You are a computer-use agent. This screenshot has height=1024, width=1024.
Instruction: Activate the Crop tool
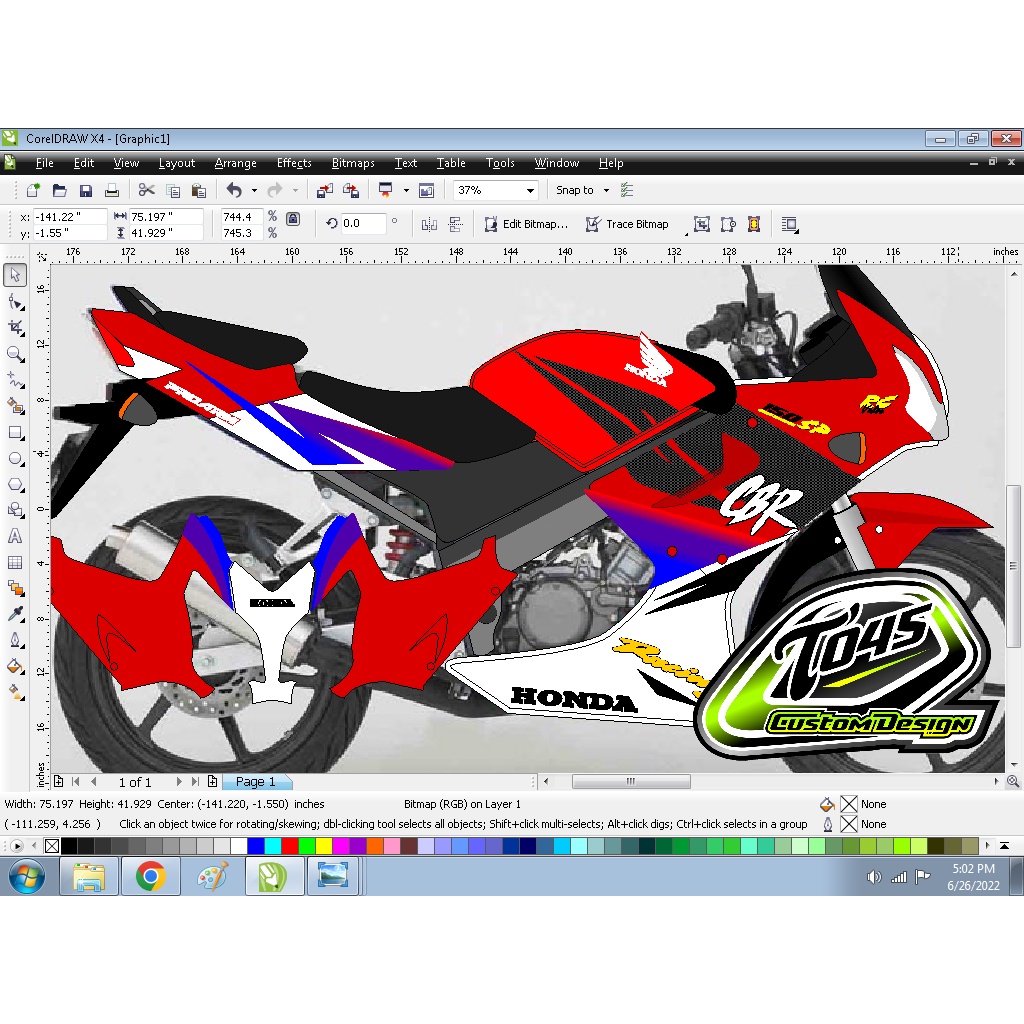(15, 327)
